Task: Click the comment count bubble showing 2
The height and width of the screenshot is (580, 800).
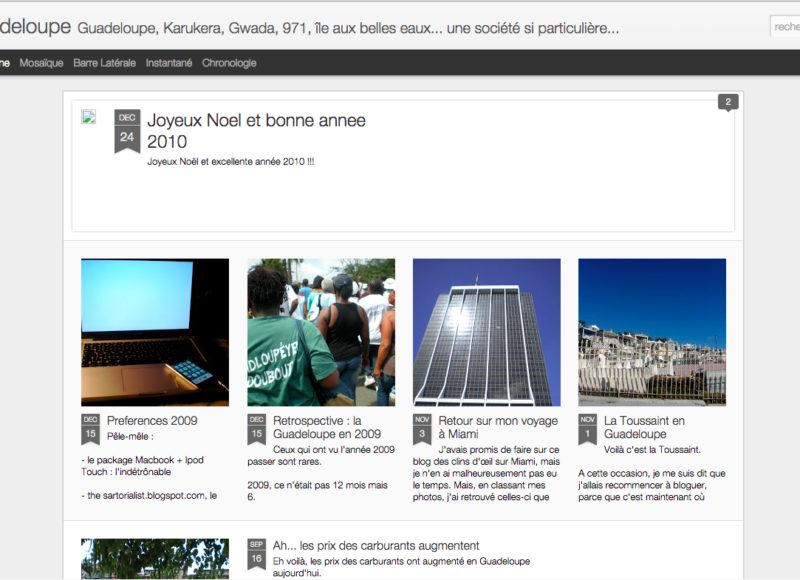Action: click(728, 101)
